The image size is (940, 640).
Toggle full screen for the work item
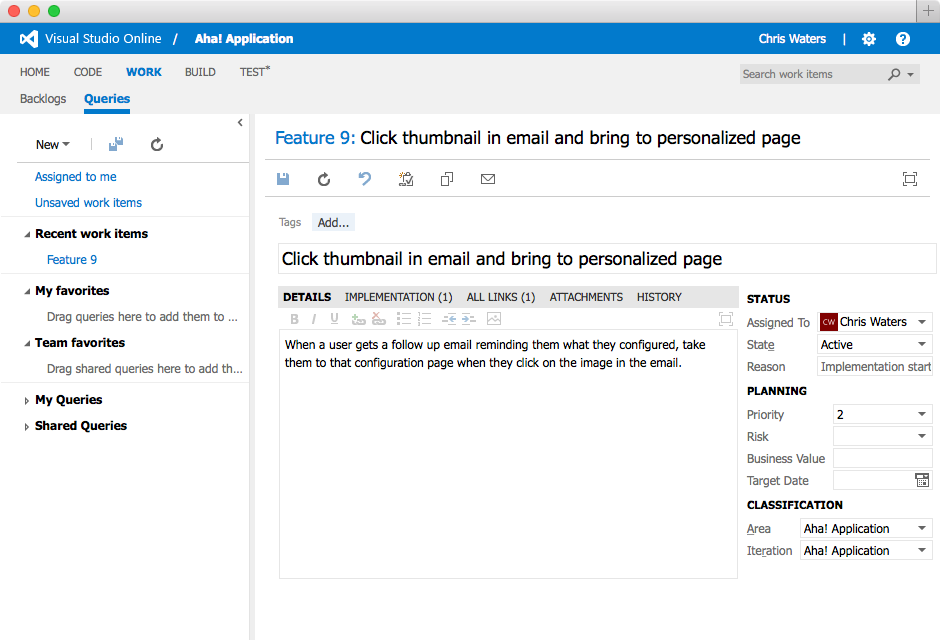pyautogui.click(x=909, y=179)
